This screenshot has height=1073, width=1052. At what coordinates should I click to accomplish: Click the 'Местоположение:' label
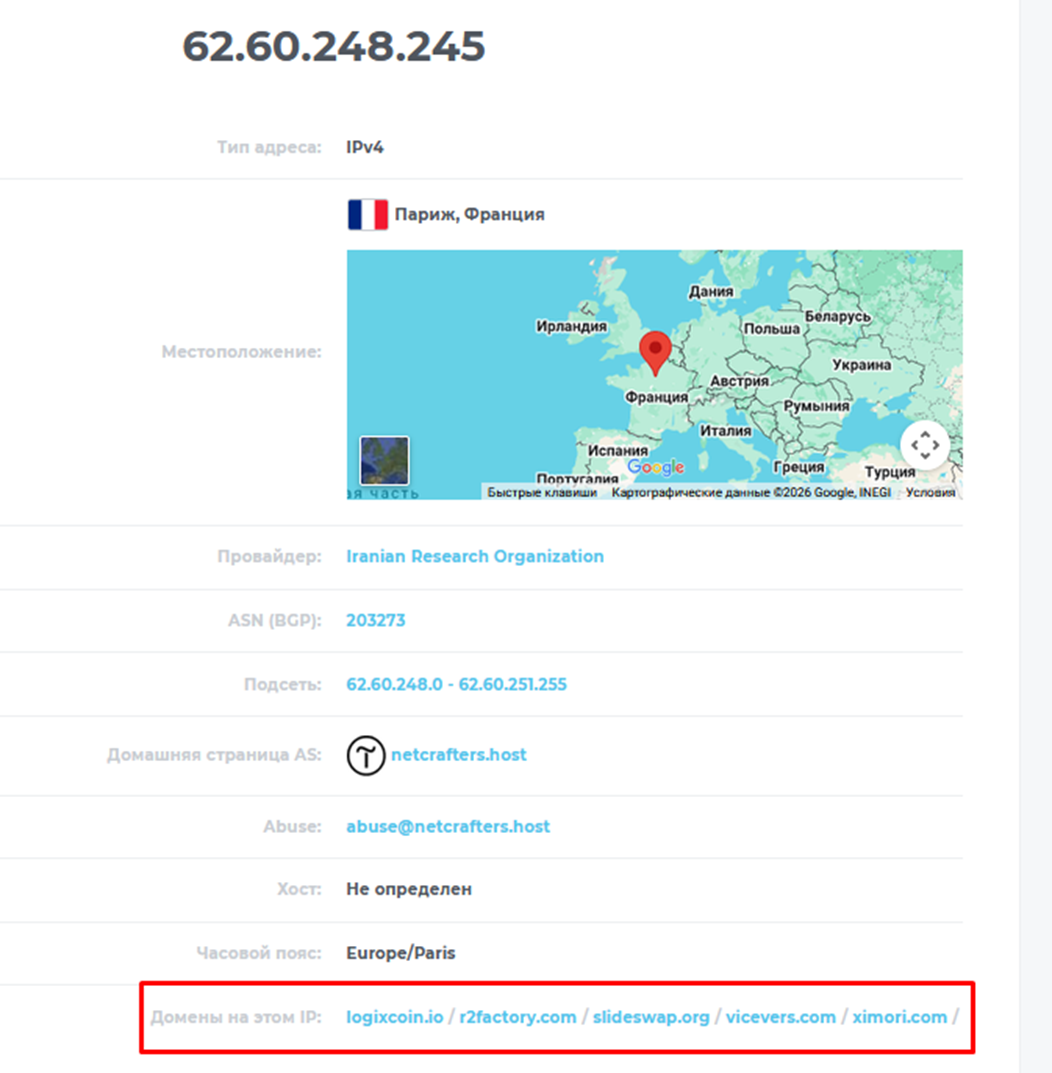click(242, 352)
